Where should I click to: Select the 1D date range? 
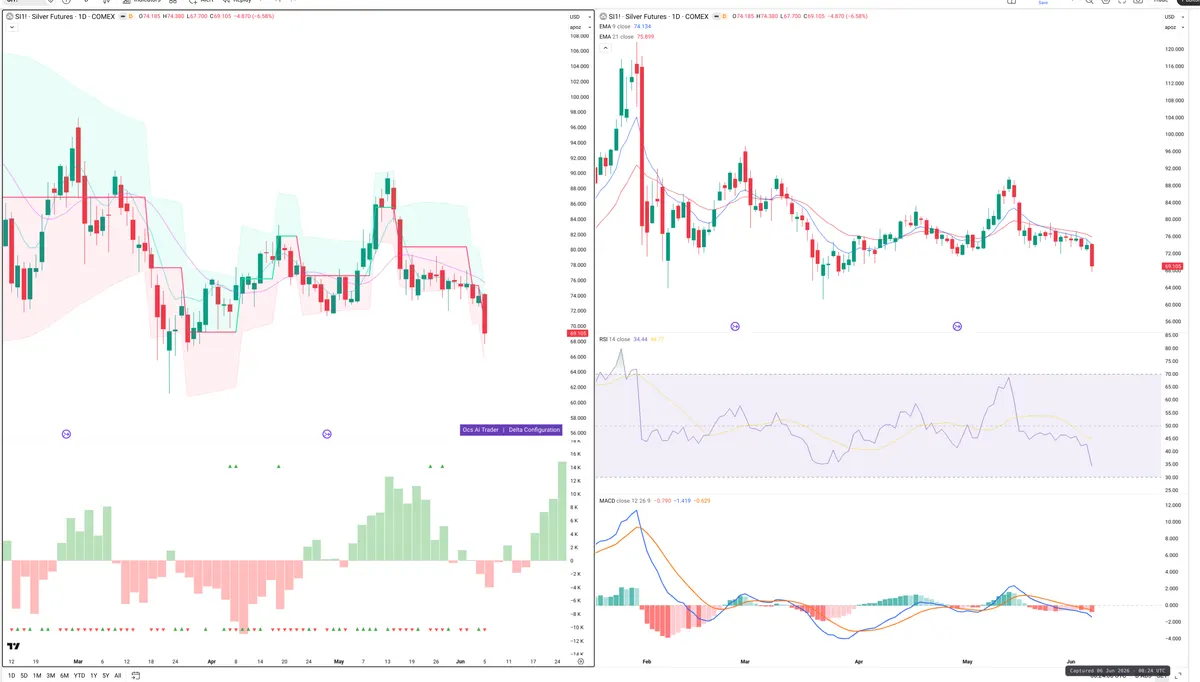(10, 676)
